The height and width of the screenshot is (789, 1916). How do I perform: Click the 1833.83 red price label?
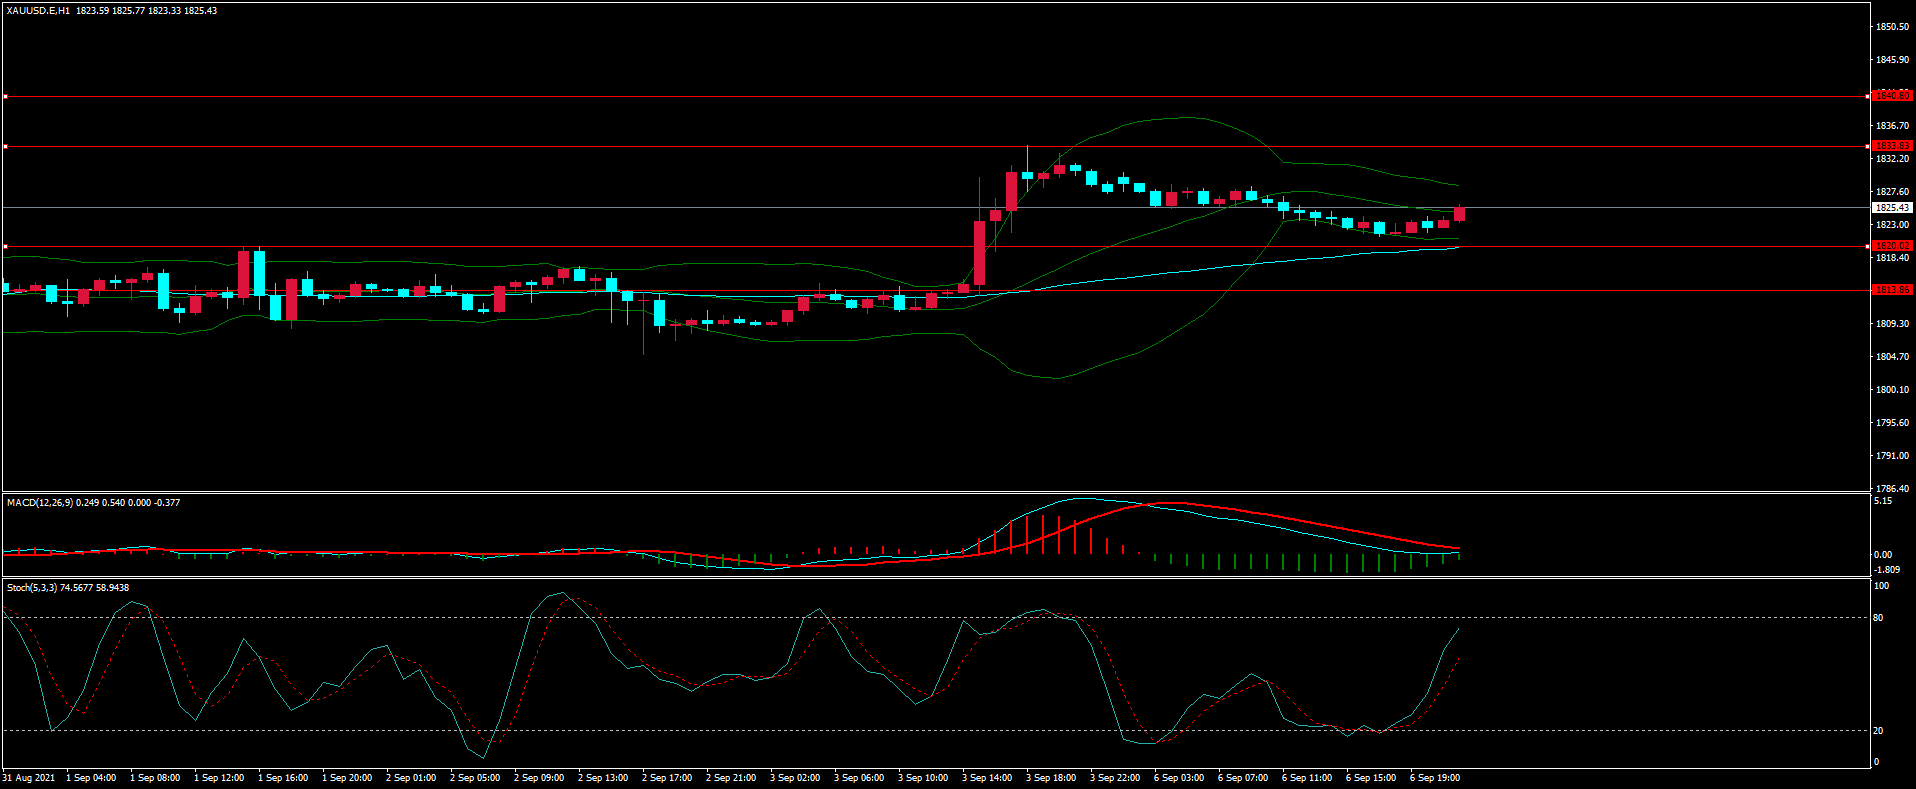(1892, 146)
